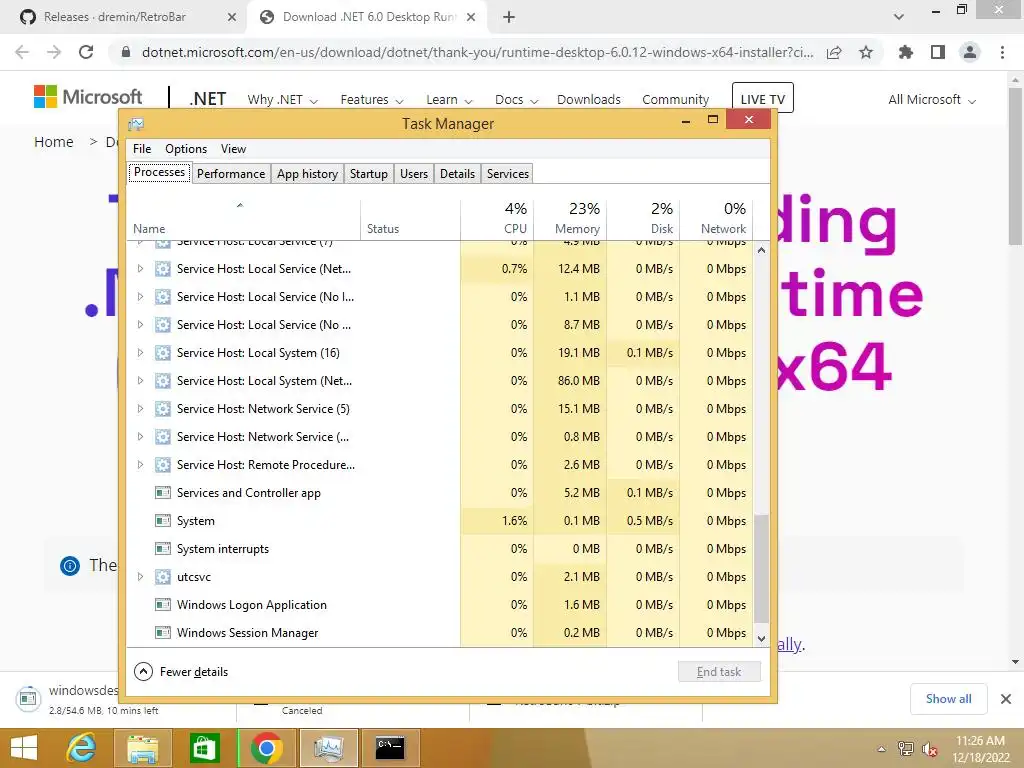Expand Service Host: Local Service (Net... row
The height and width of the screenshot is (768, 1024).
(x=140, y=268)
